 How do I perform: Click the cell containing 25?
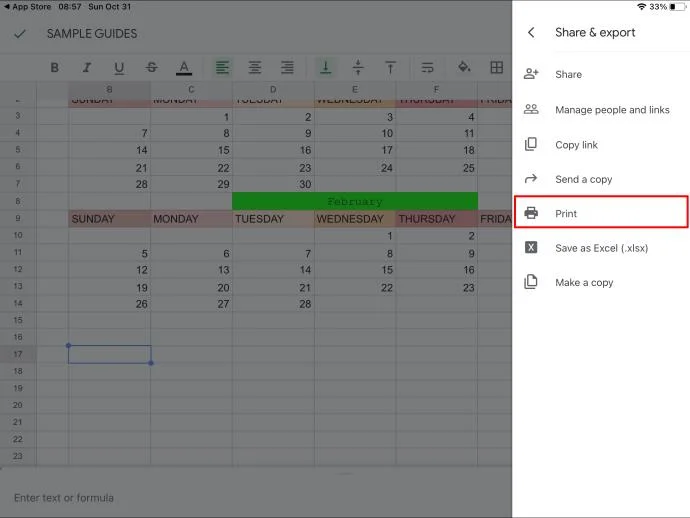[437, 168]
